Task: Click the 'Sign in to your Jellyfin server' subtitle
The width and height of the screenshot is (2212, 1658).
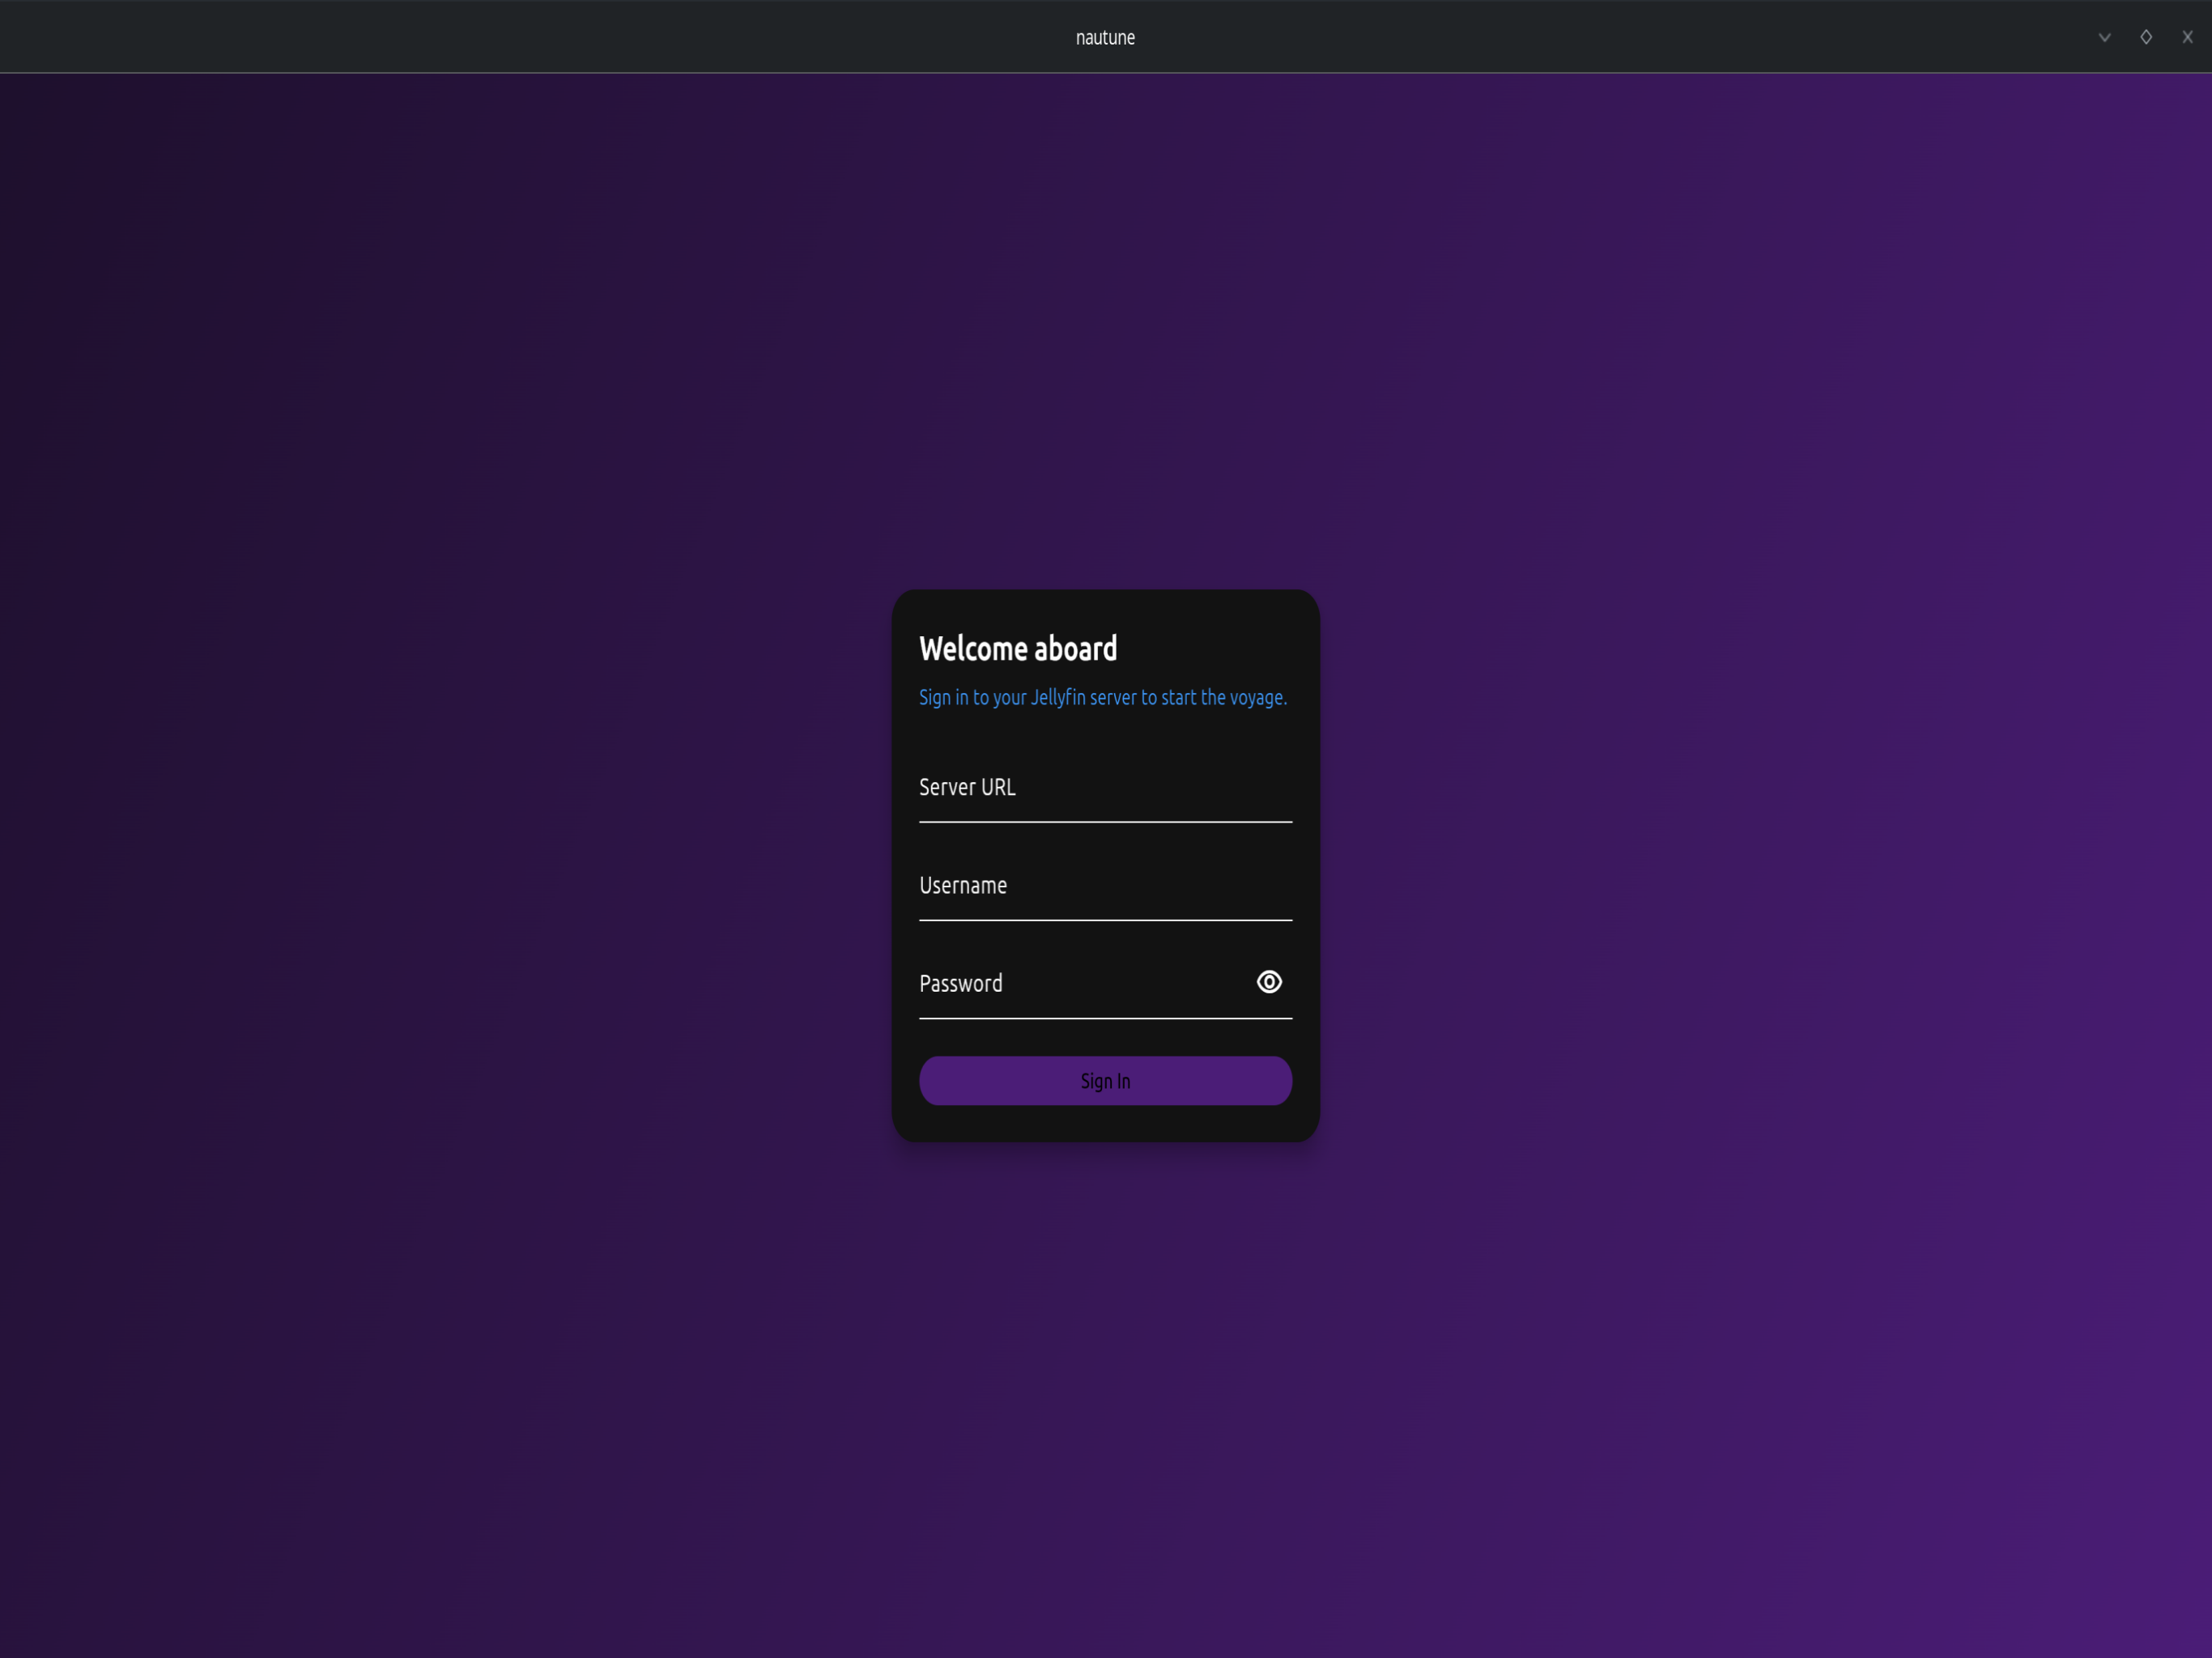Action: (x=1103, y=697)
